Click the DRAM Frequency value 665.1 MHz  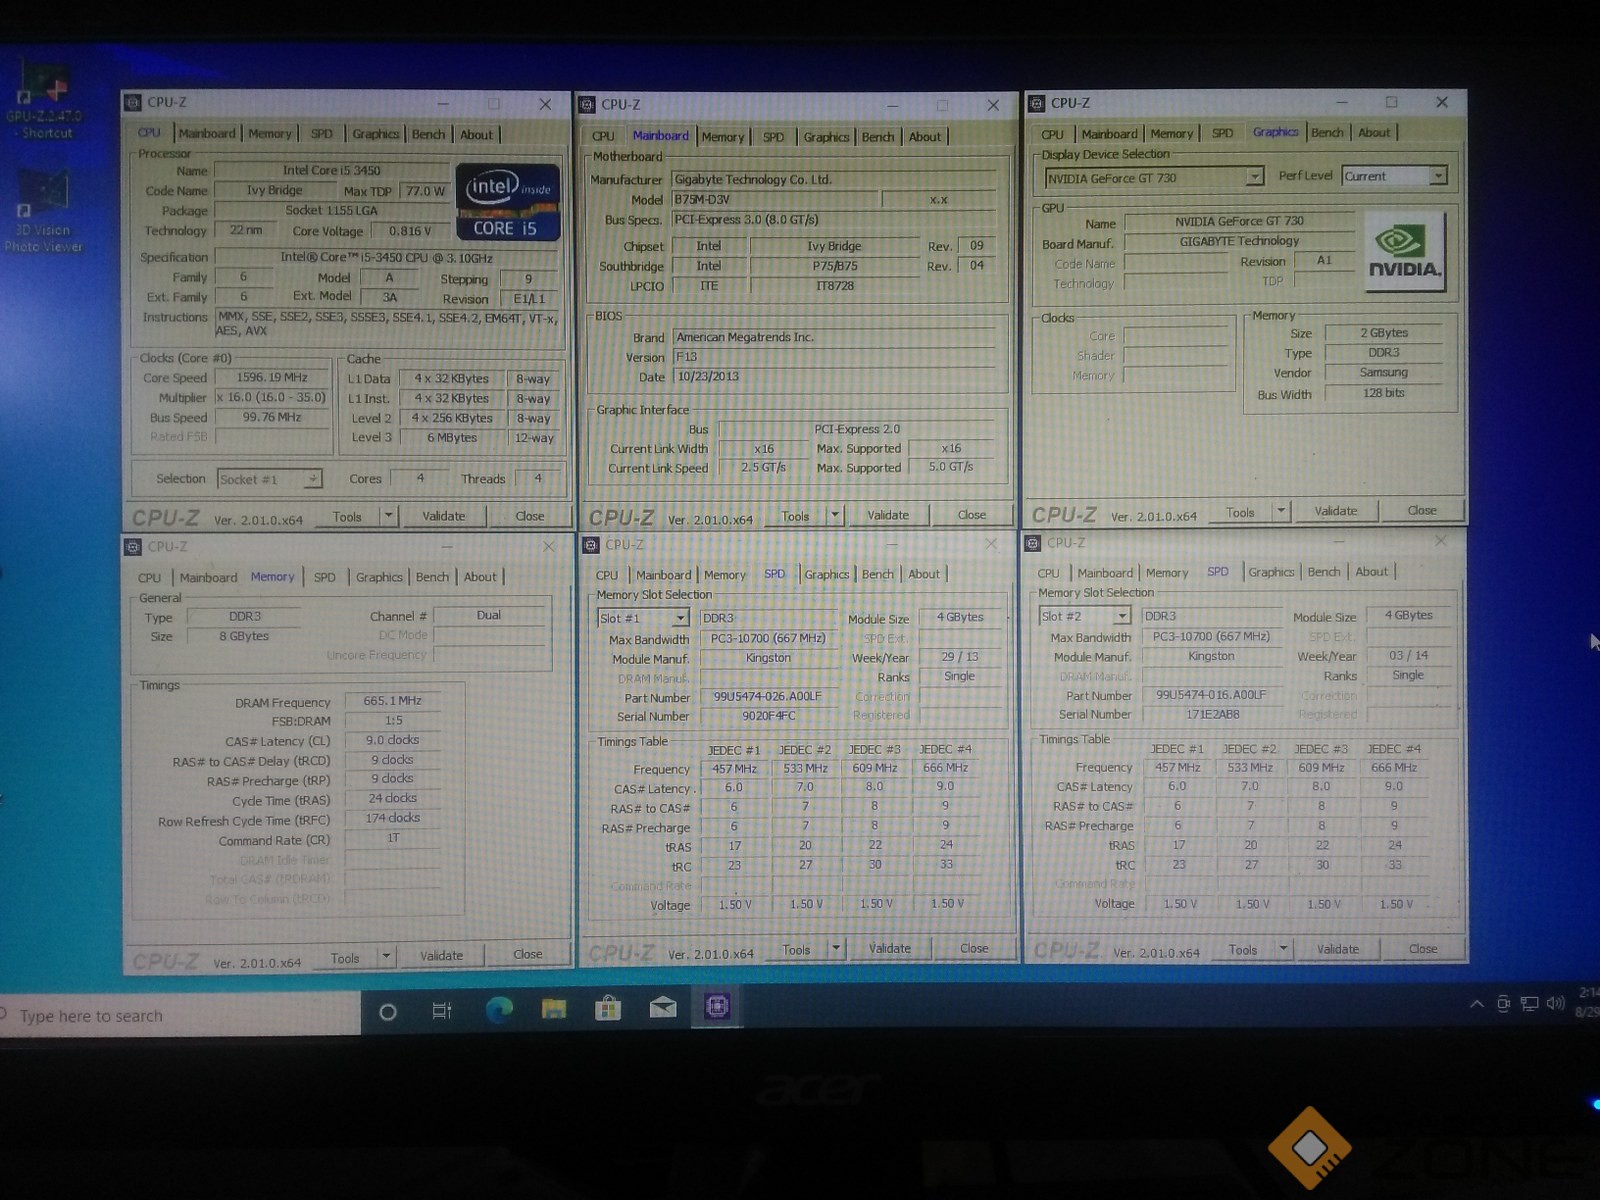[392, 701]
